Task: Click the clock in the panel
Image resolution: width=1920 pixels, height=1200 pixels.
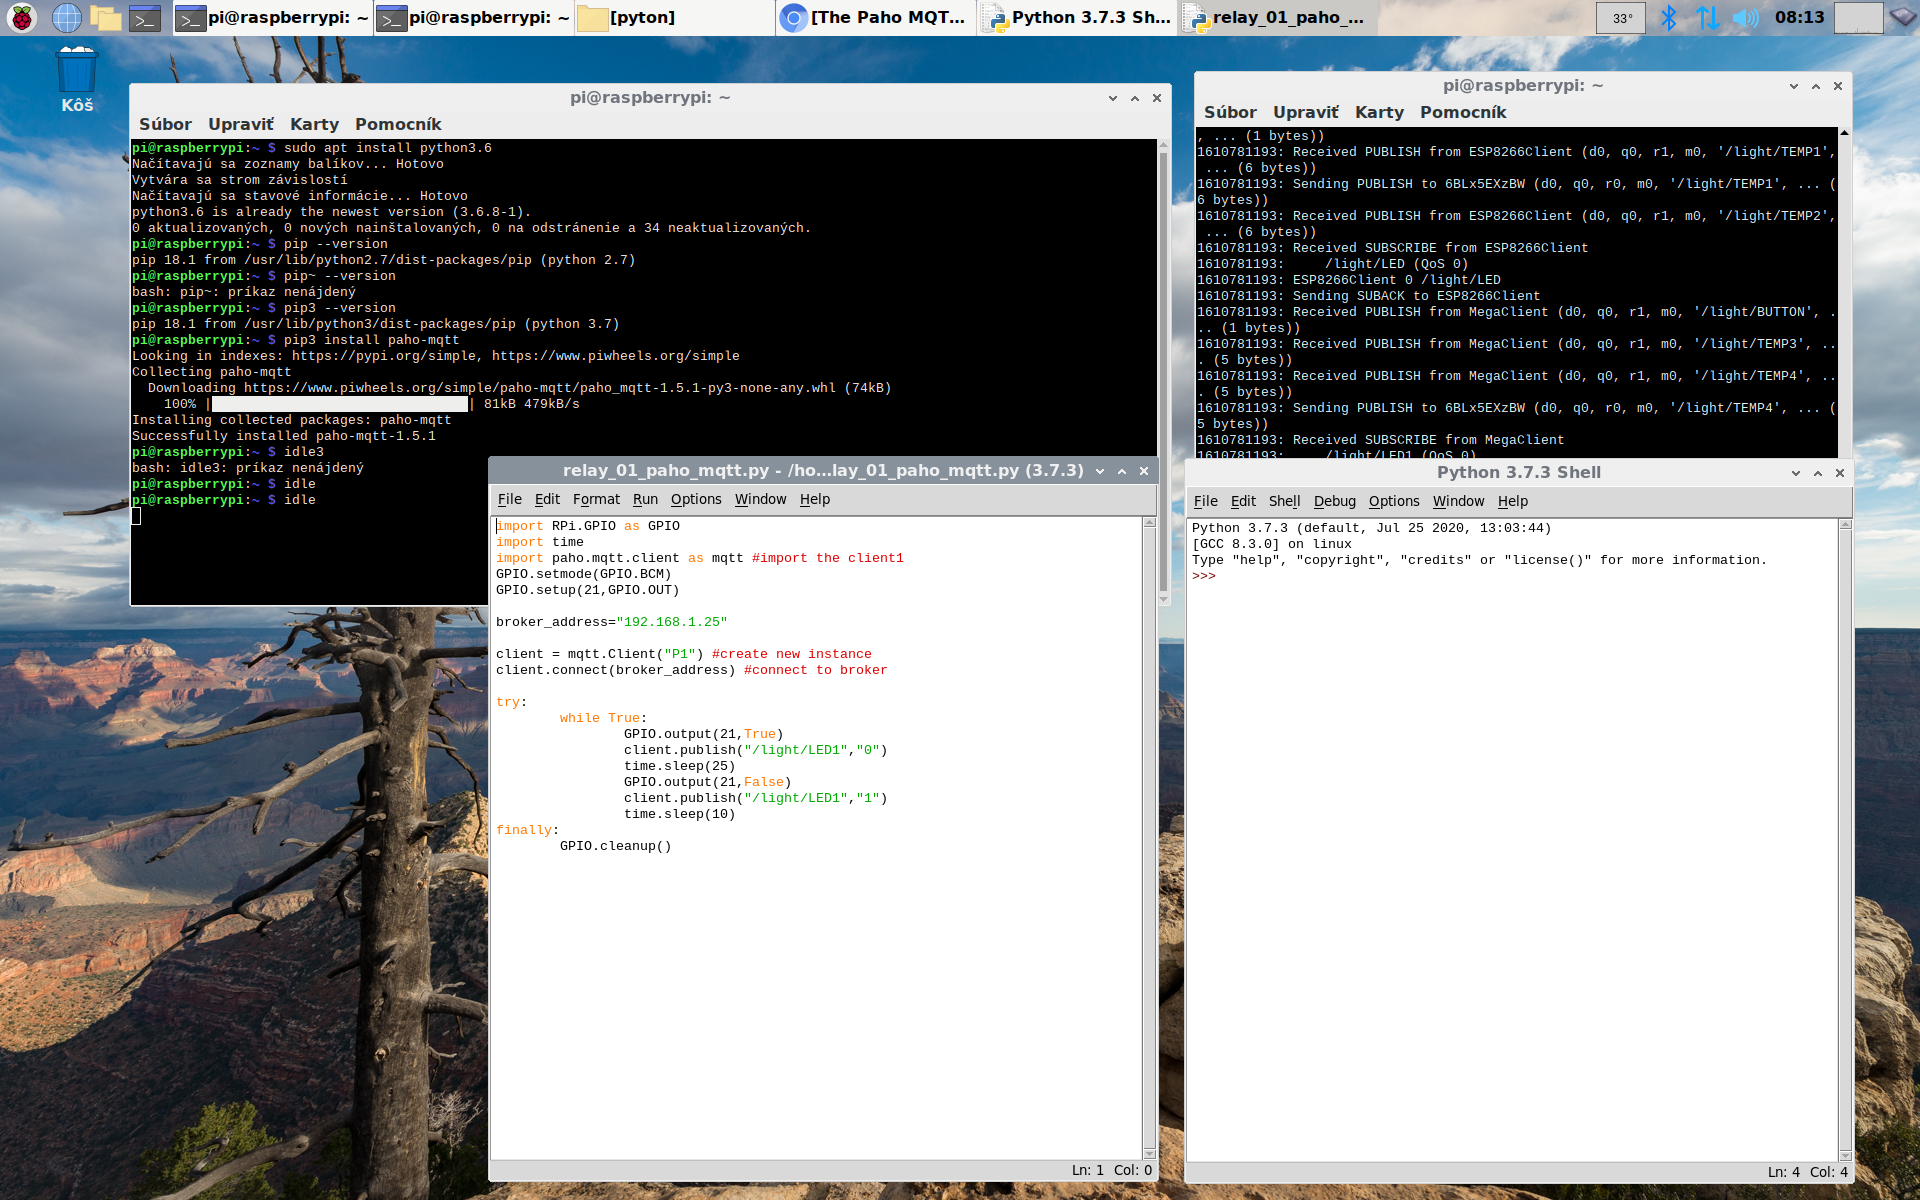Action: [x=1799, y=17]
